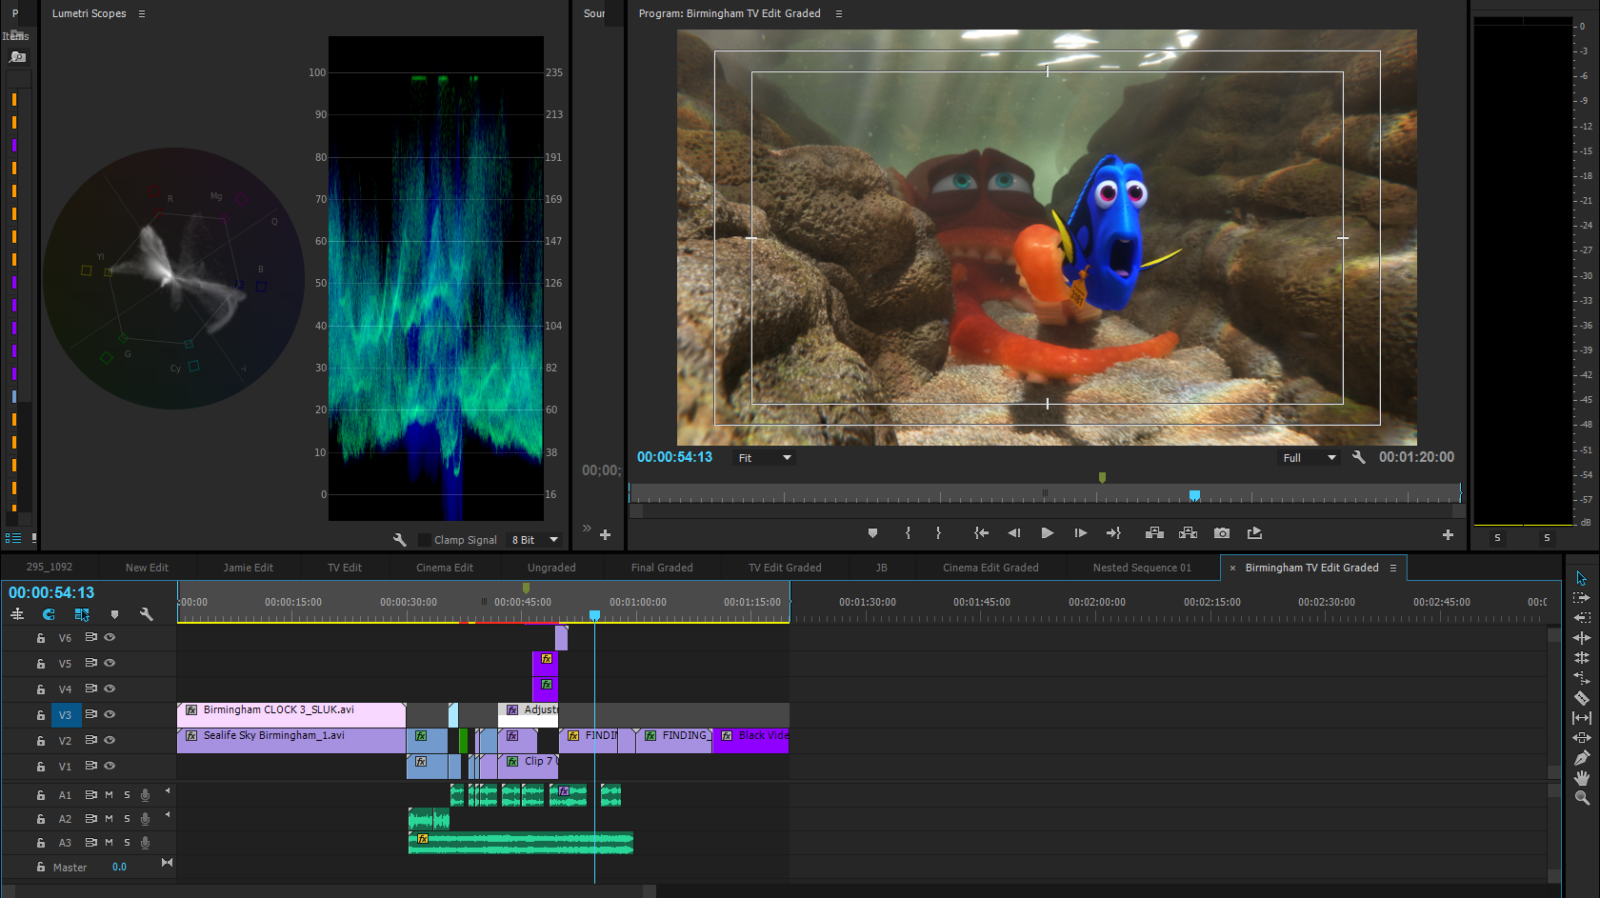Open Program monitor settings wrench
The height and width of the screenshot is (898, 1600).
coord(1358,457)
